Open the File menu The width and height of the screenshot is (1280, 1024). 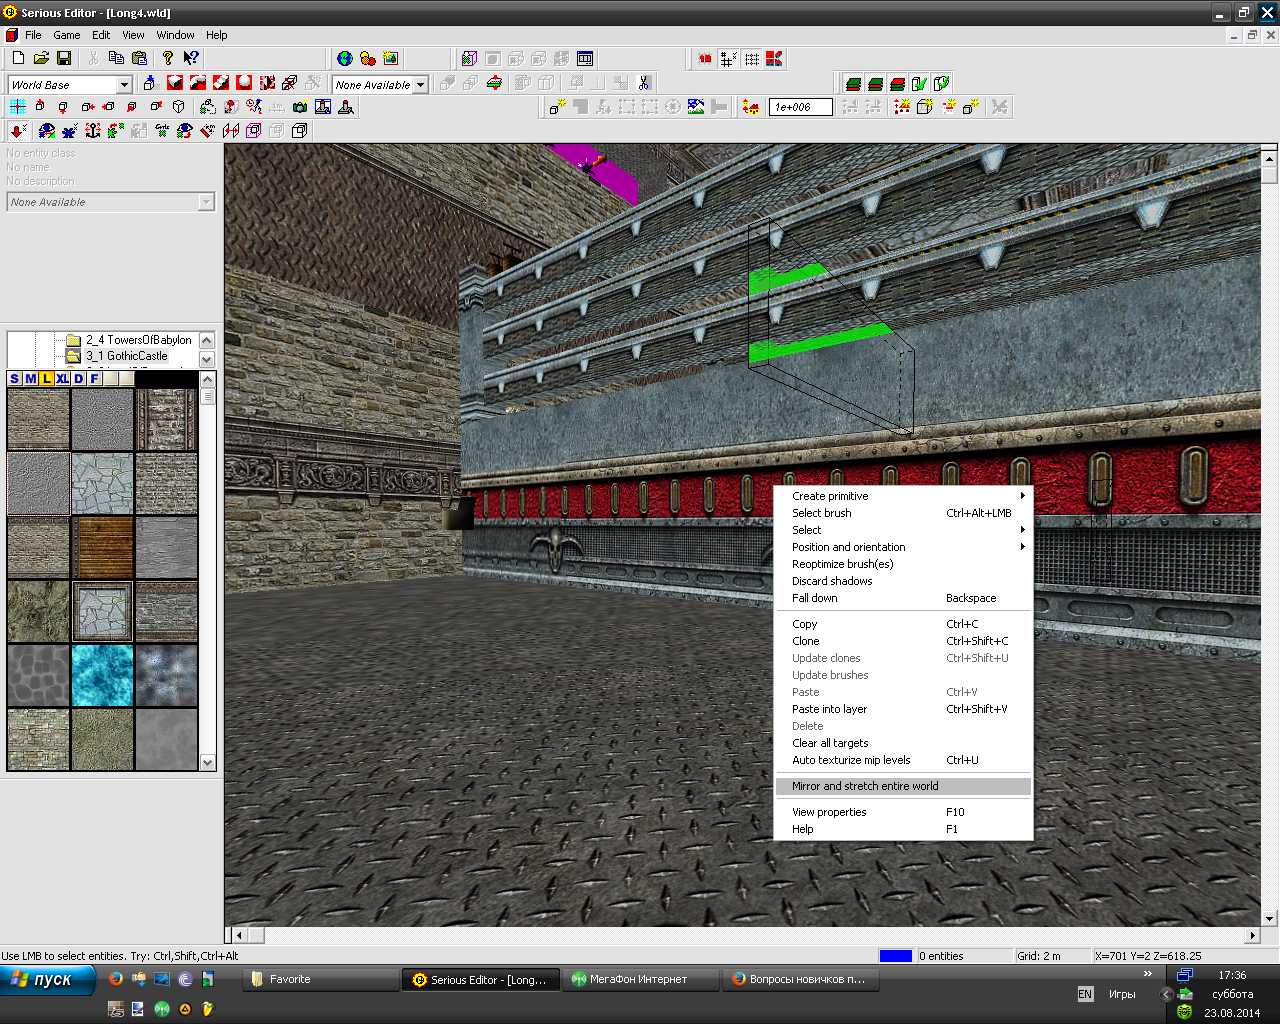[x=33, y=35]
